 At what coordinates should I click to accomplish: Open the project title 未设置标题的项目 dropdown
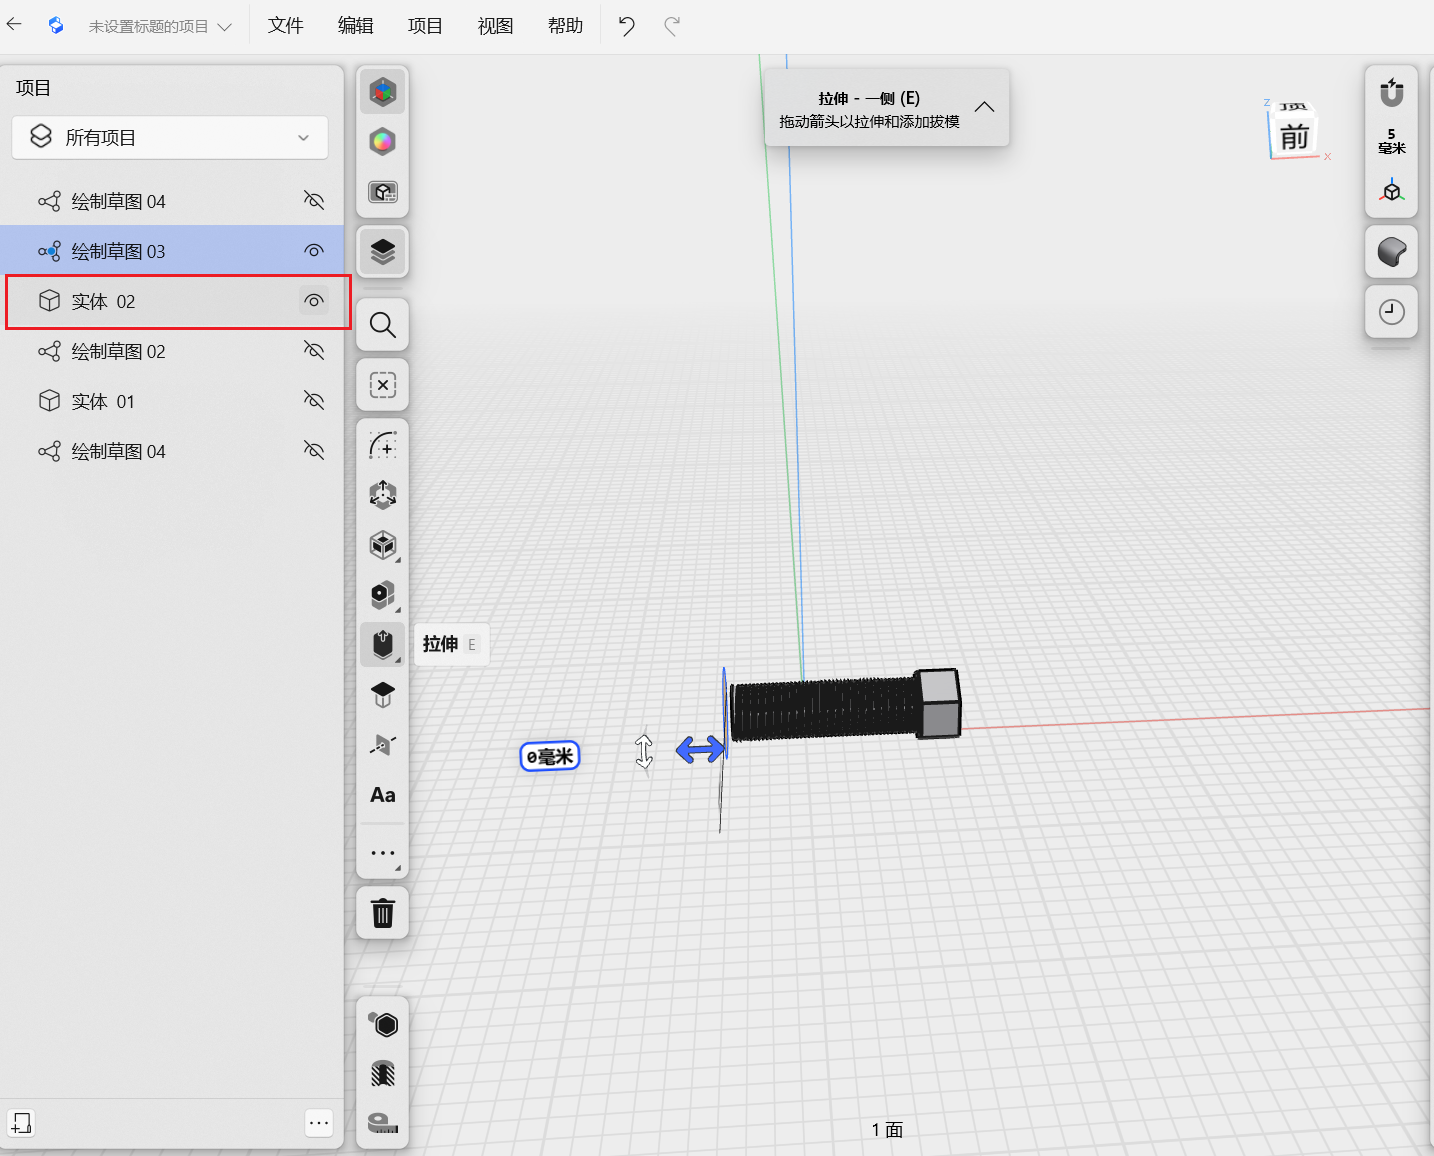coord(160,27)
